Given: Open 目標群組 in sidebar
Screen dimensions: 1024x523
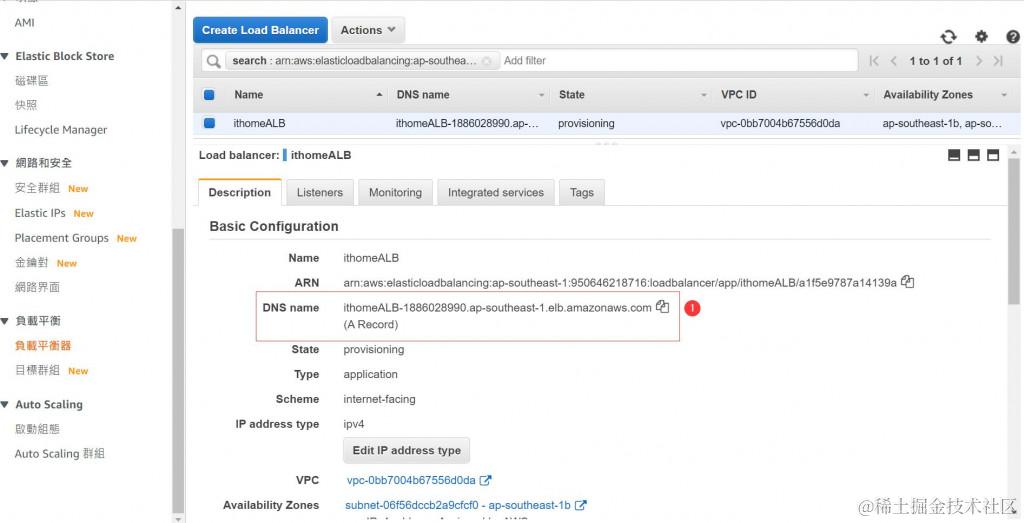Looking at the screenshot, I should click(37, 370).
